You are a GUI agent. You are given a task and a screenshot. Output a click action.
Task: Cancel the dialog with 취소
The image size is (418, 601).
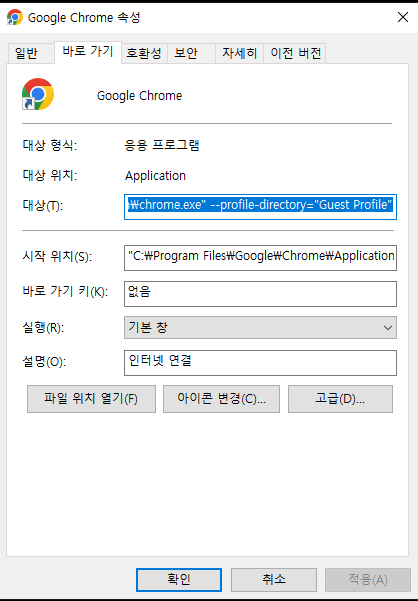(x=274, y=580)
